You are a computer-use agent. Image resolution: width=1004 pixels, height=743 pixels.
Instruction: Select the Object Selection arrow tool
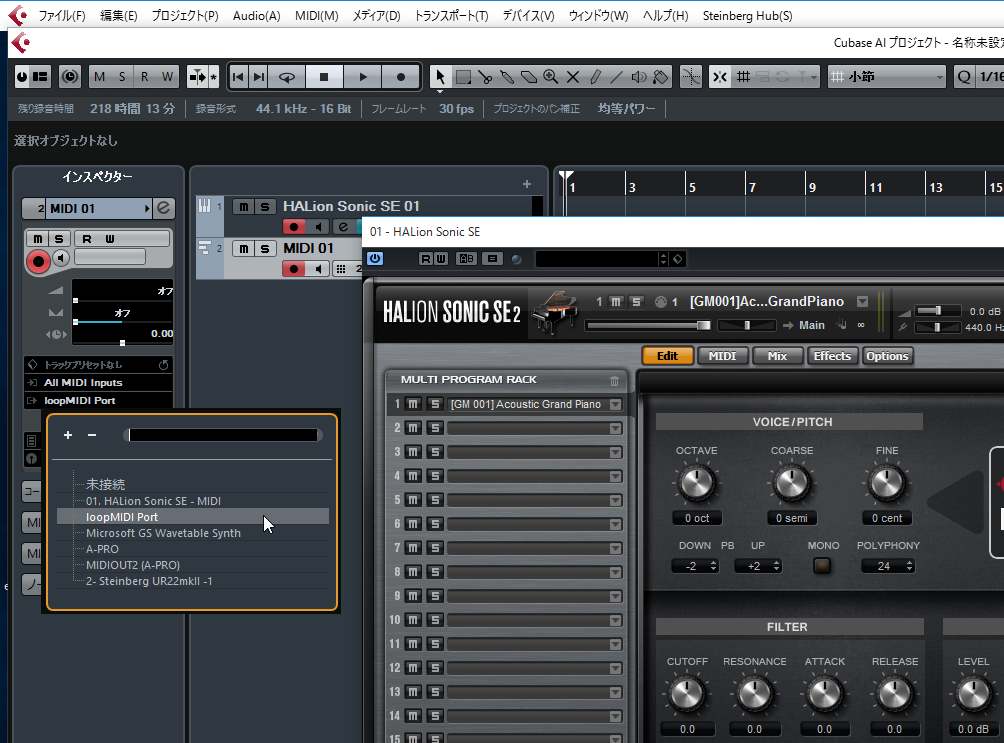pyautogui.click(x=440, y=78)
